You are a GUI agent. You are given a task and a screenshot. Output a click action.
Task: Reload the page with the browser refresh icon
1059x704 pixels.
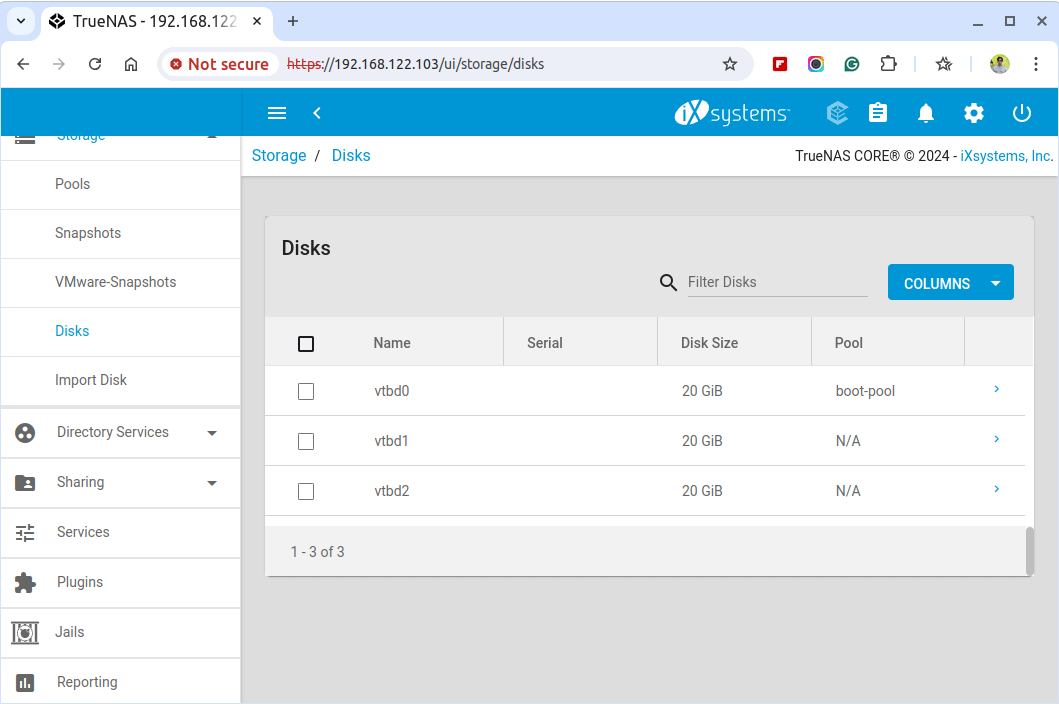pos(95,64)
